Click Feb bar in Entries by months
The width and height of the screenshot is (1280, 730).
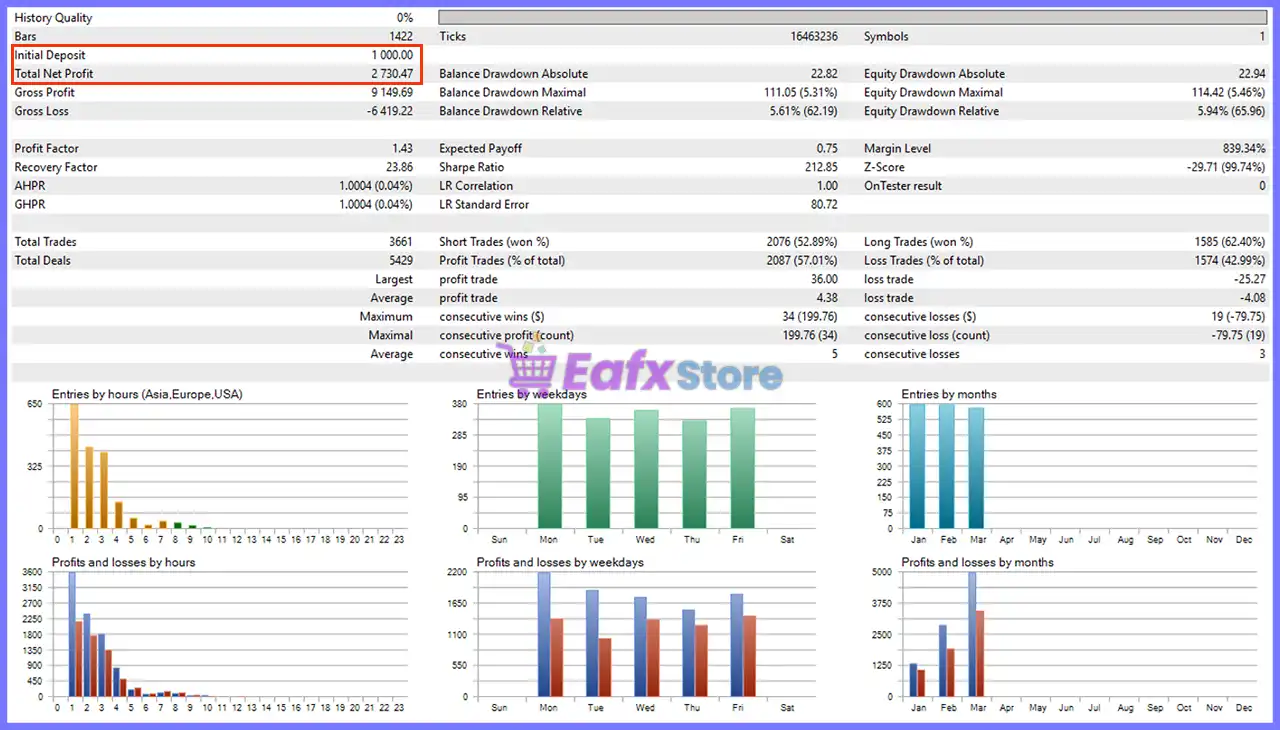tap(946, 466)
